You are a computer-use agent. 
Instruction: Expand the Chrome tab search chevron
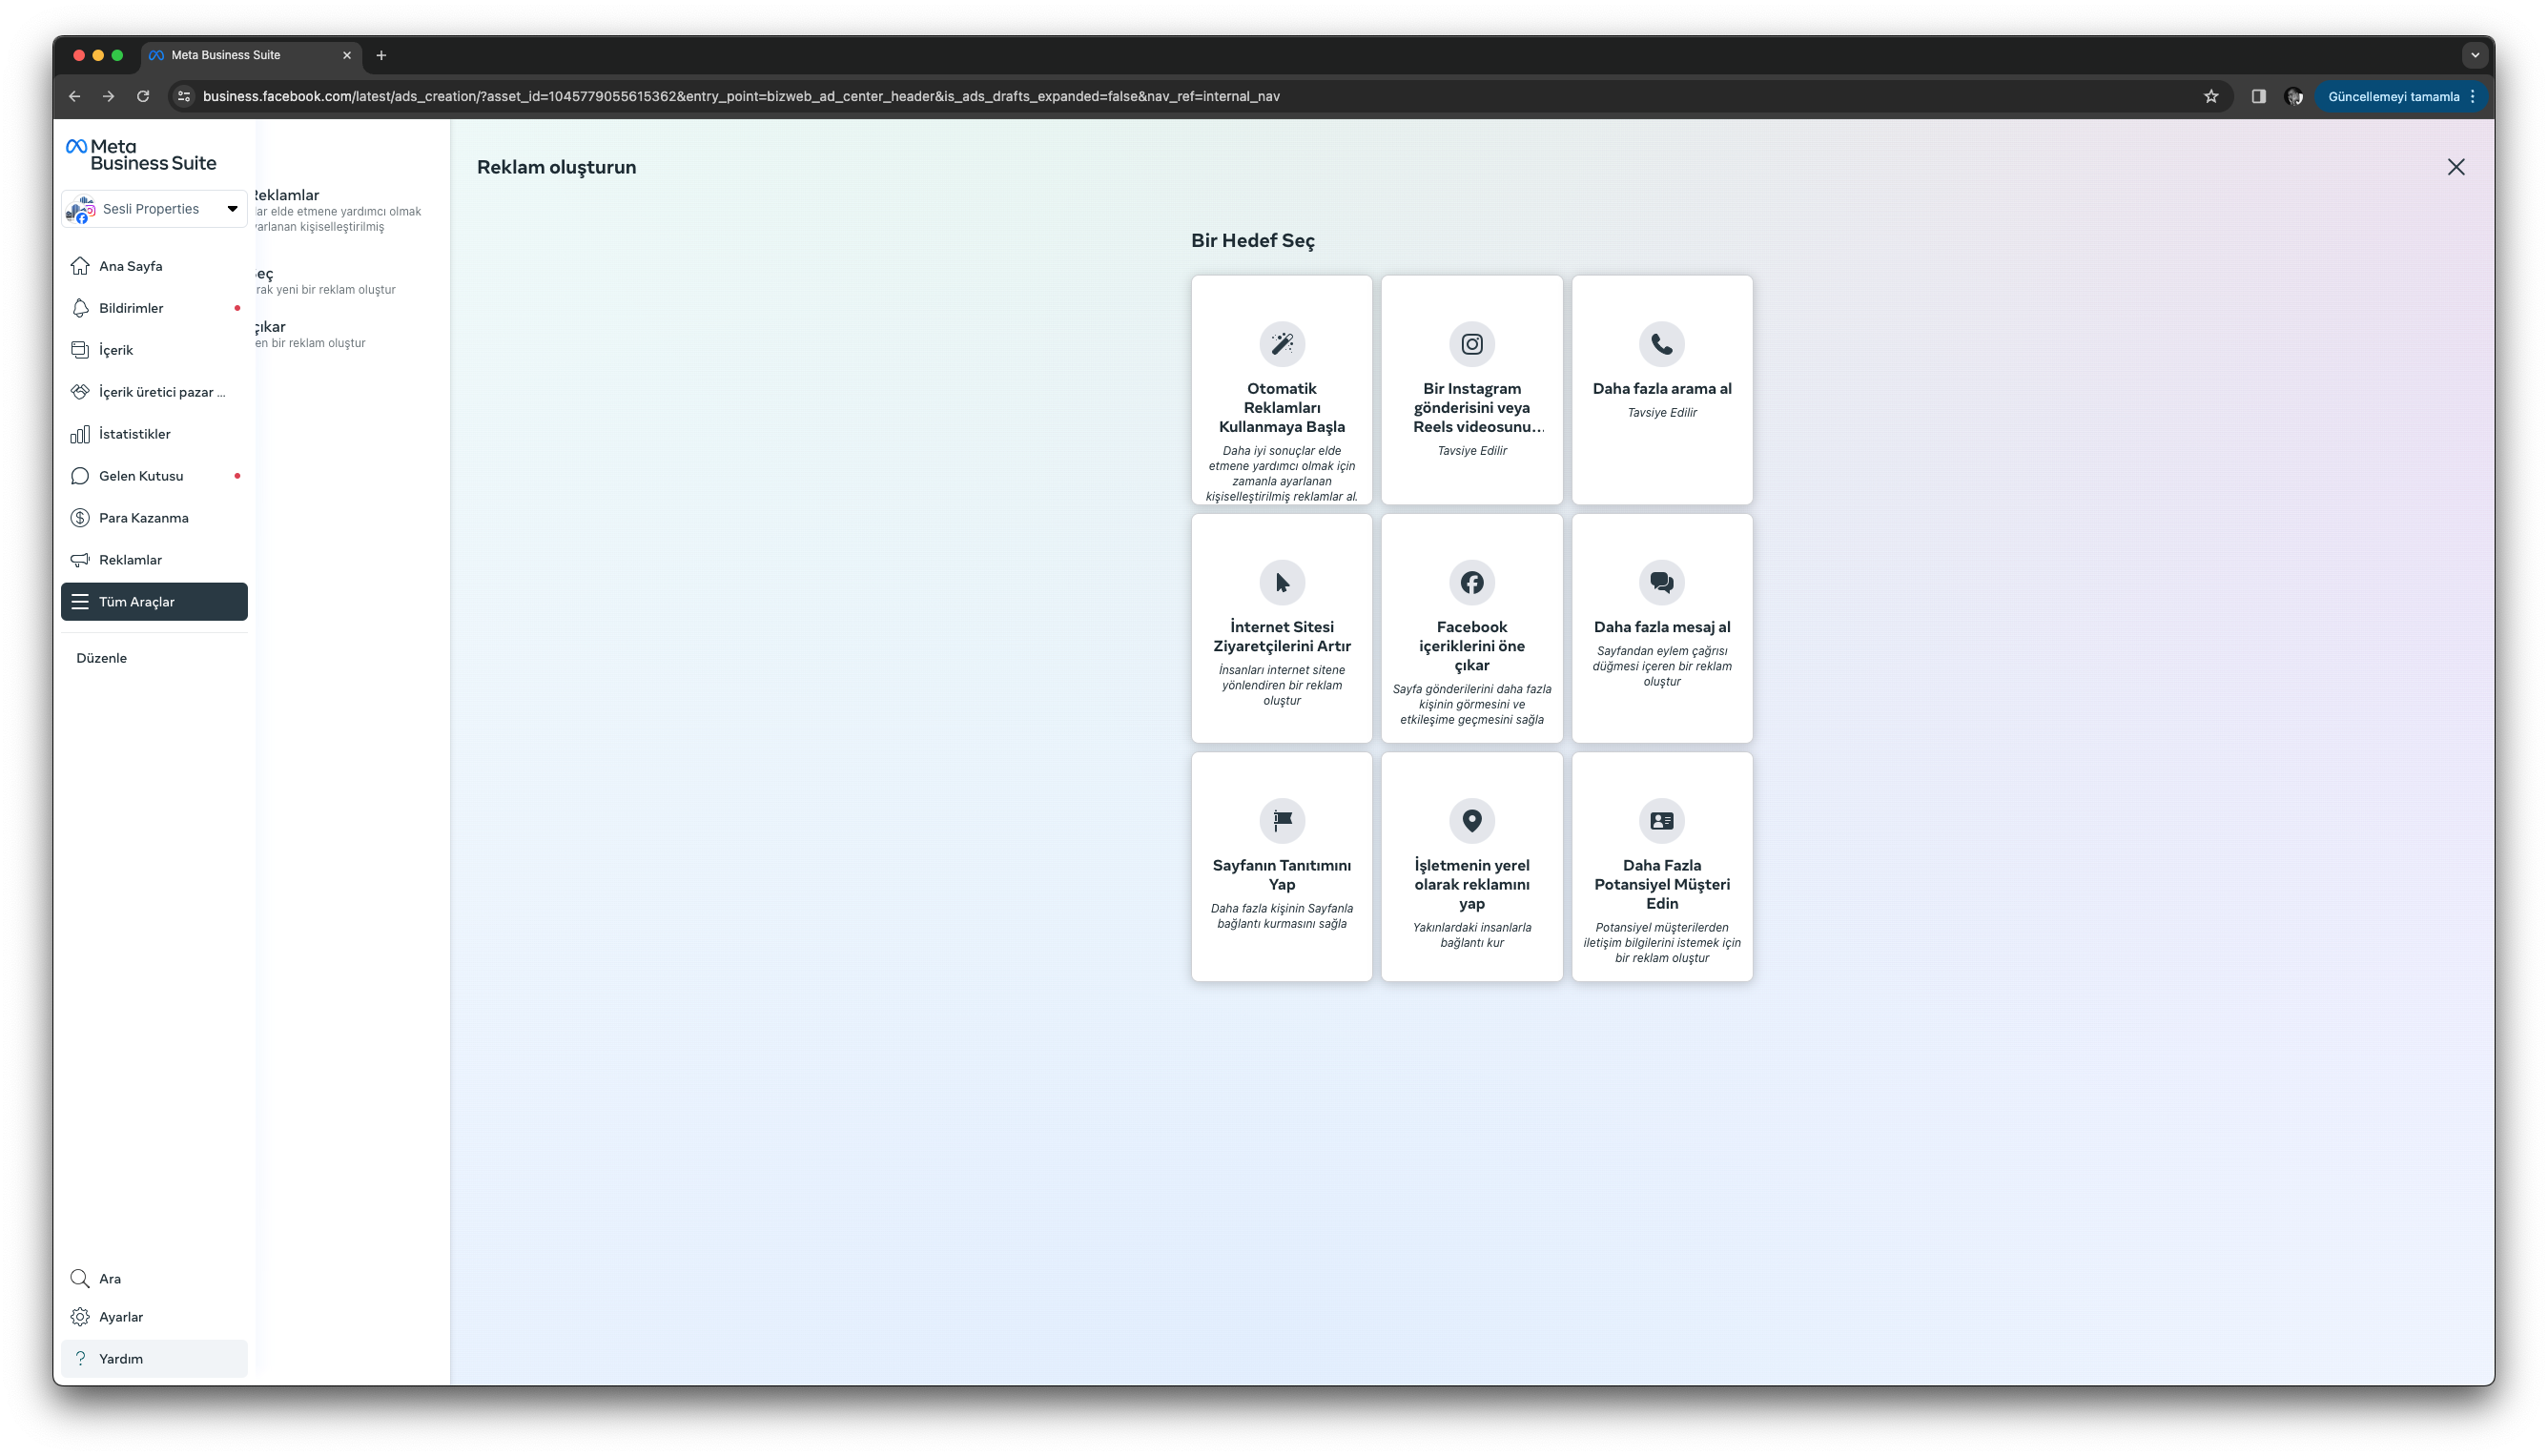click(x=2474, y=55)
